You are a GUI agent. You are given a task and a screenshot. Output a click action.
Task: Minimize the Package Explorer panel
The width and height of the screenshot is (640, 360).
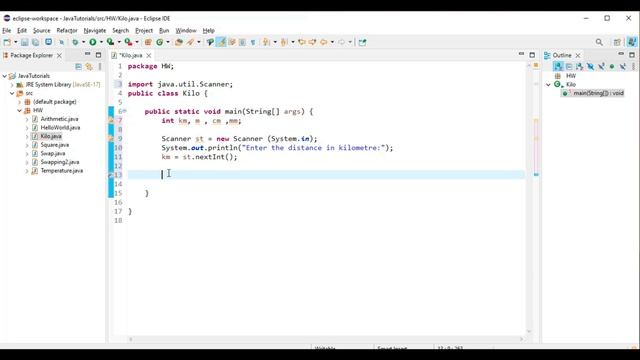tap(87, 54)
